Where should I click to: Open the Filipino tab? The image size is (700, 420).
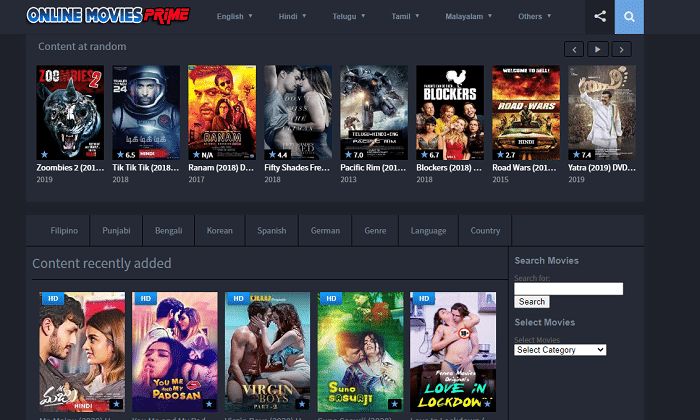point(64,231)
